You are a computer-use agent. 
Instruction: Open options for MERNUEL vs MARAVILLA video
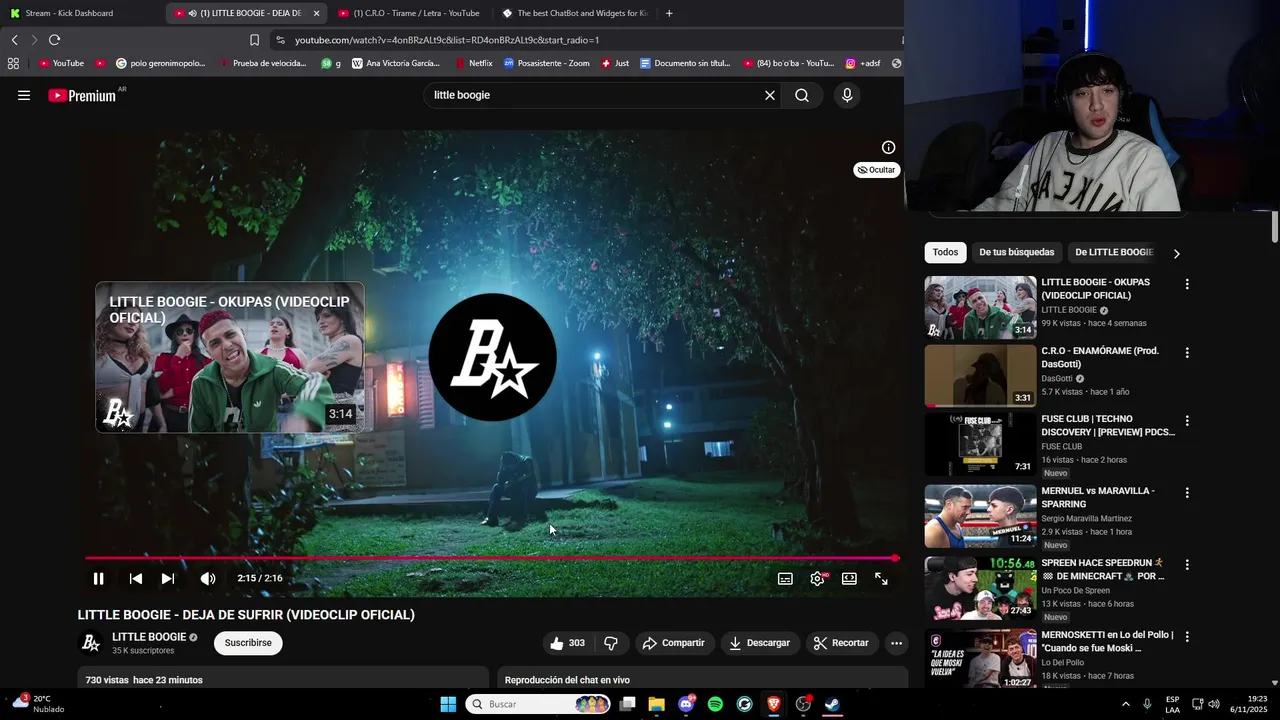[x=1187, y=493]
